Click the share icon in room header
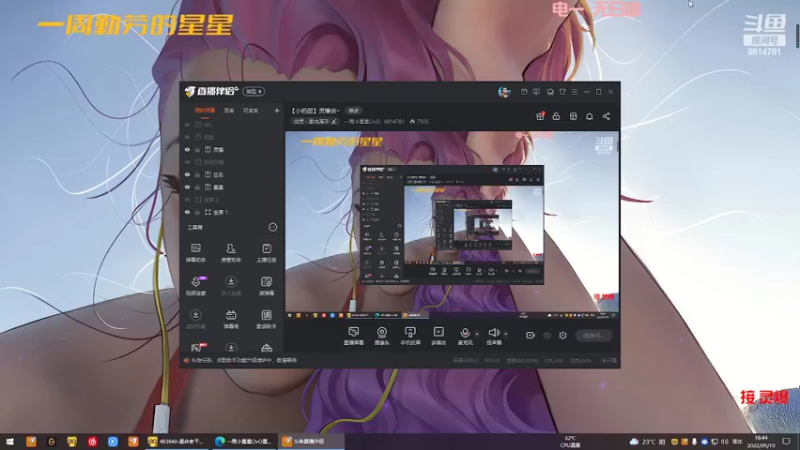 (x=606, y=116)
